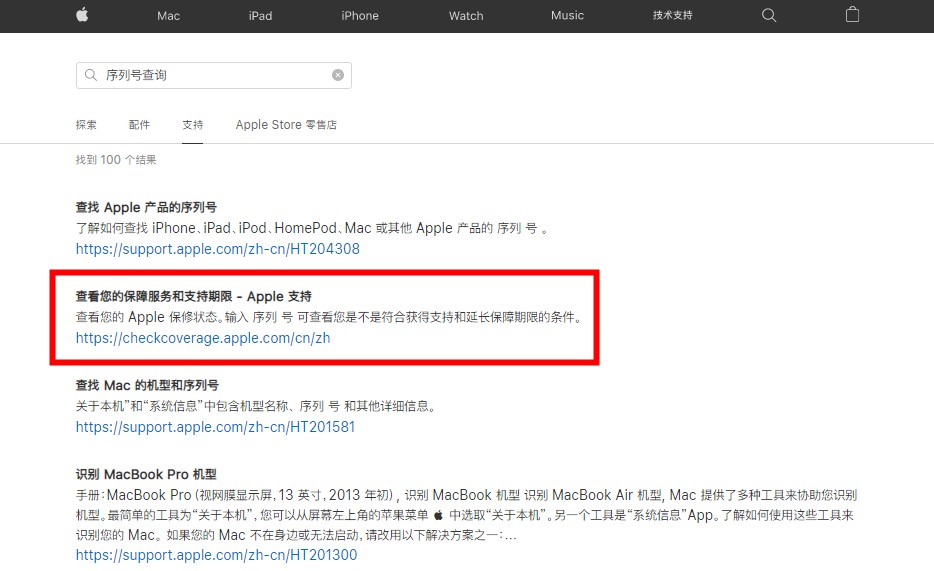Click the magnifier icon inside the search field
Viewport: 934px width, 571px height.
pos(91,75)
